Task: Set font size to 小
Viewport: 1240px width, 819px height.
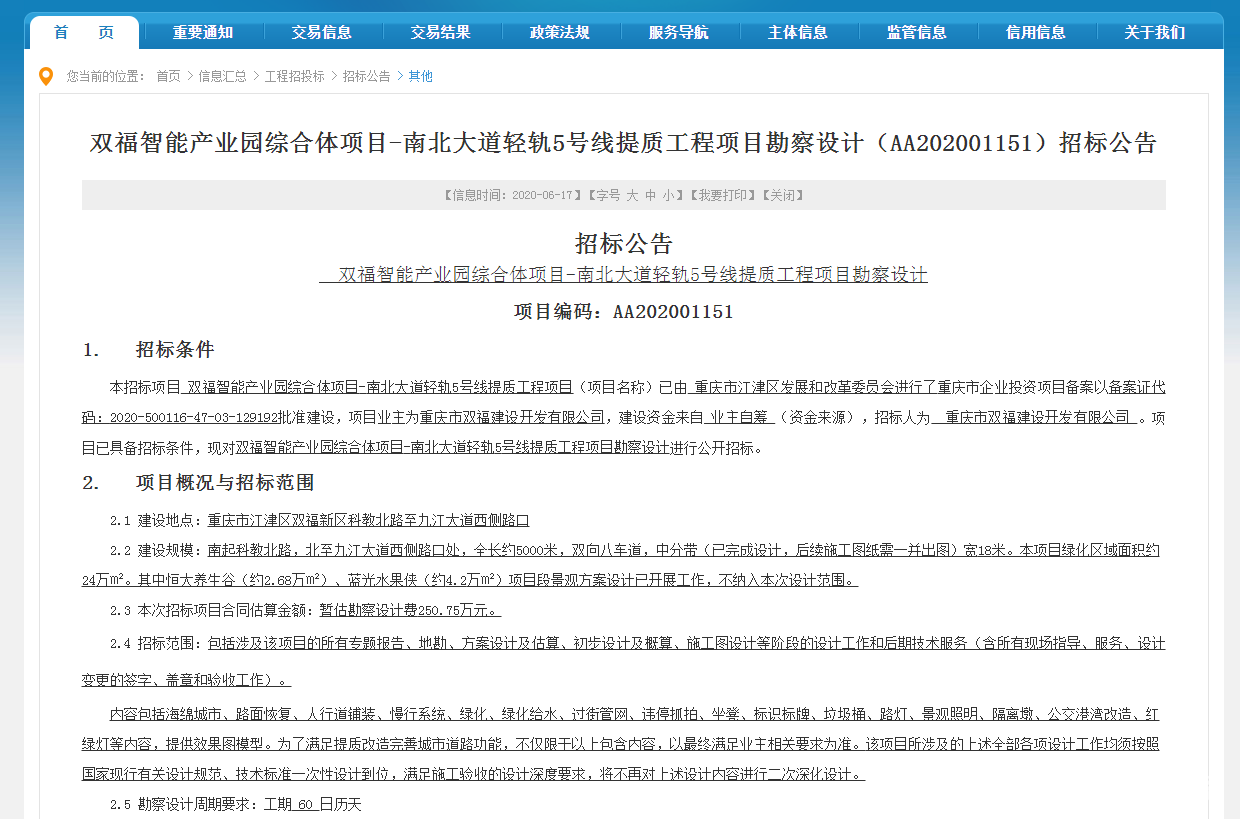Action: click(667, 196)
